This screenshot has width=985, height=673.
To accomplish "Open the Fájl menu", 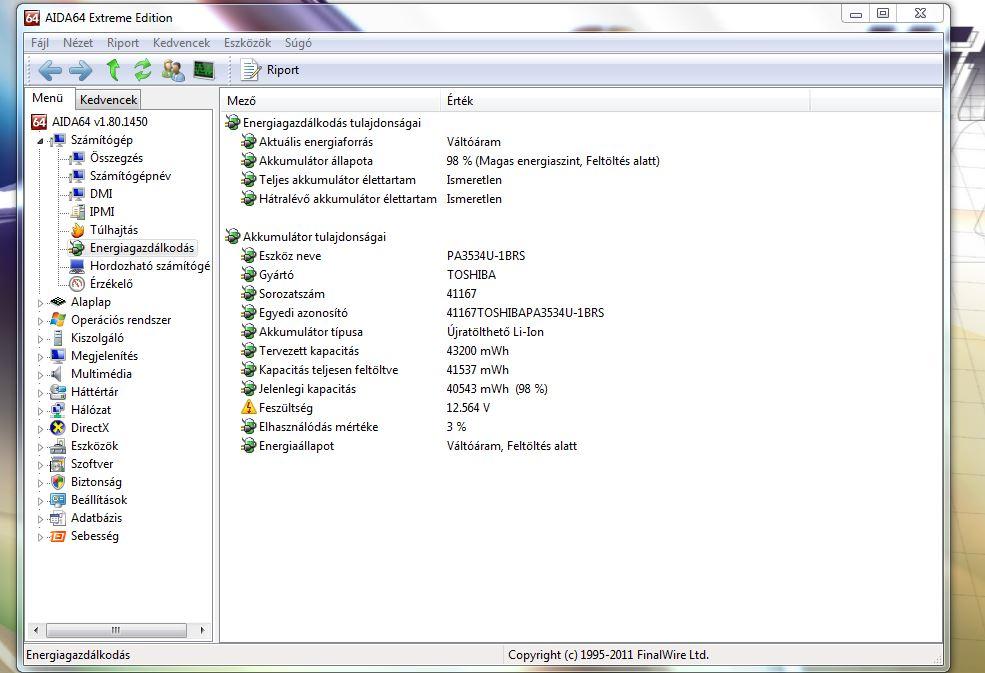I will pos(40,43).
